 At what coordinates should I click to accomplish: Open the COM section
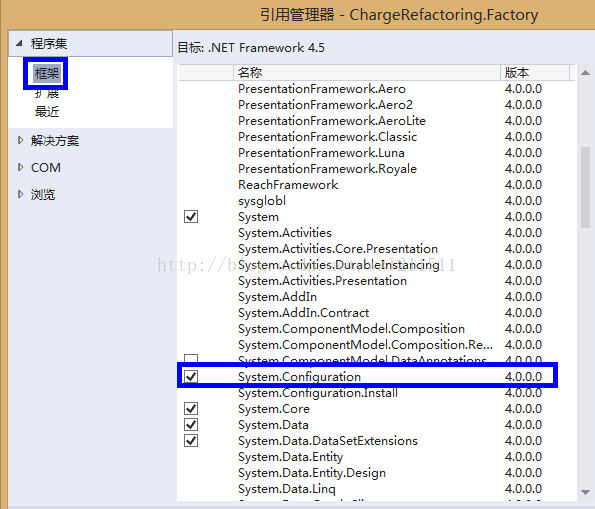click(46, 167)
